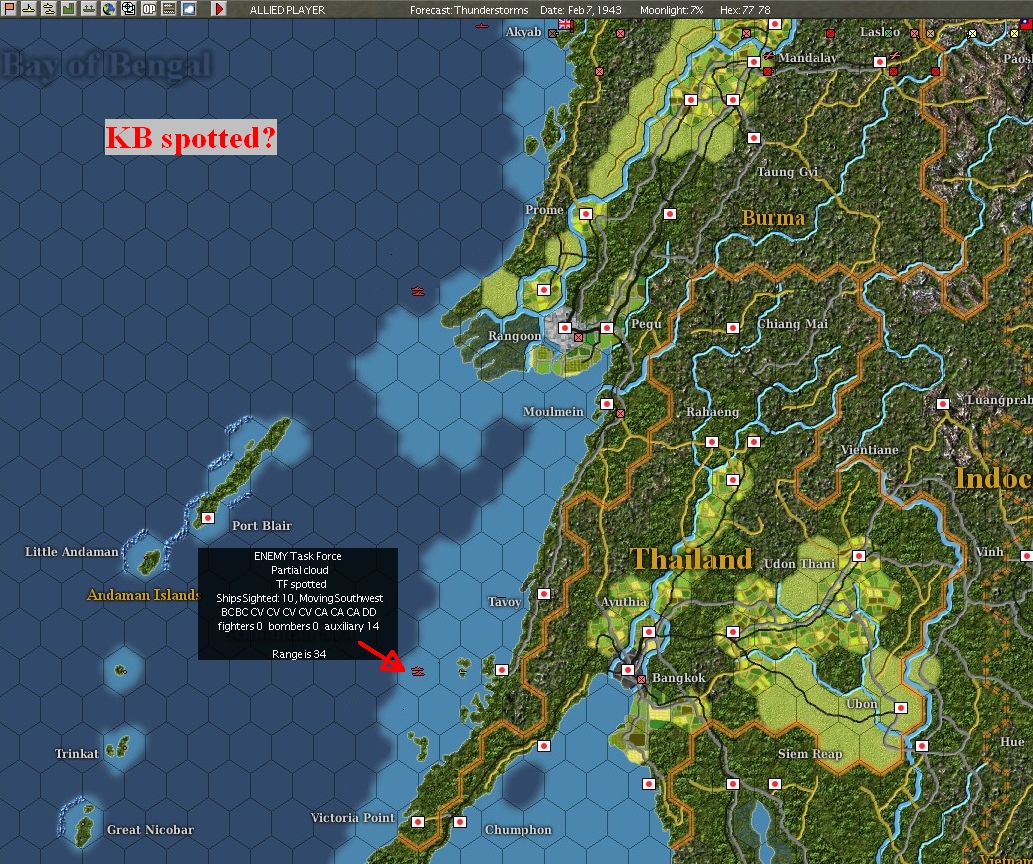Click the Hex: 77 78 coordinate readout
The width and height of the screenshot is (1033, 864).
click(745, 10)
